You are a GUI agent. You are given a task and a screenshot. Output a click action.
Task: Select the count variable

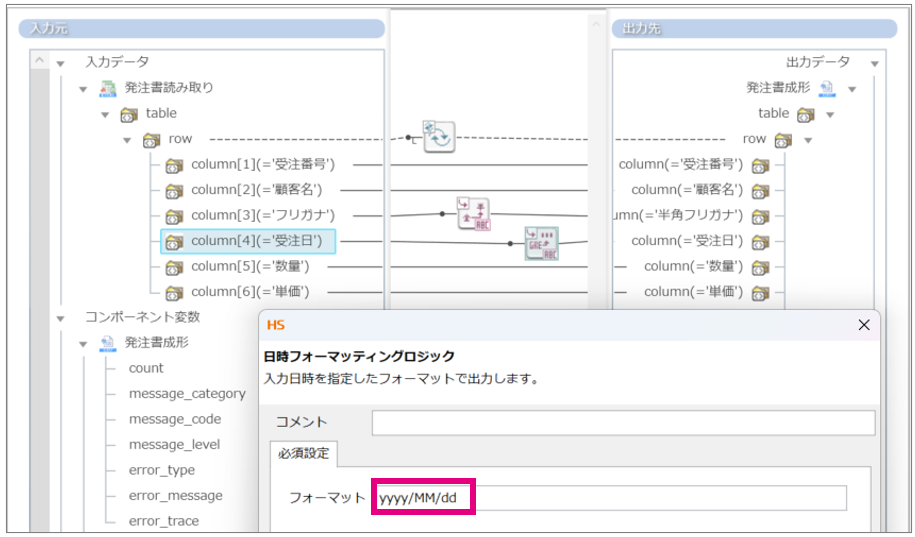click(x=146, y=368)
